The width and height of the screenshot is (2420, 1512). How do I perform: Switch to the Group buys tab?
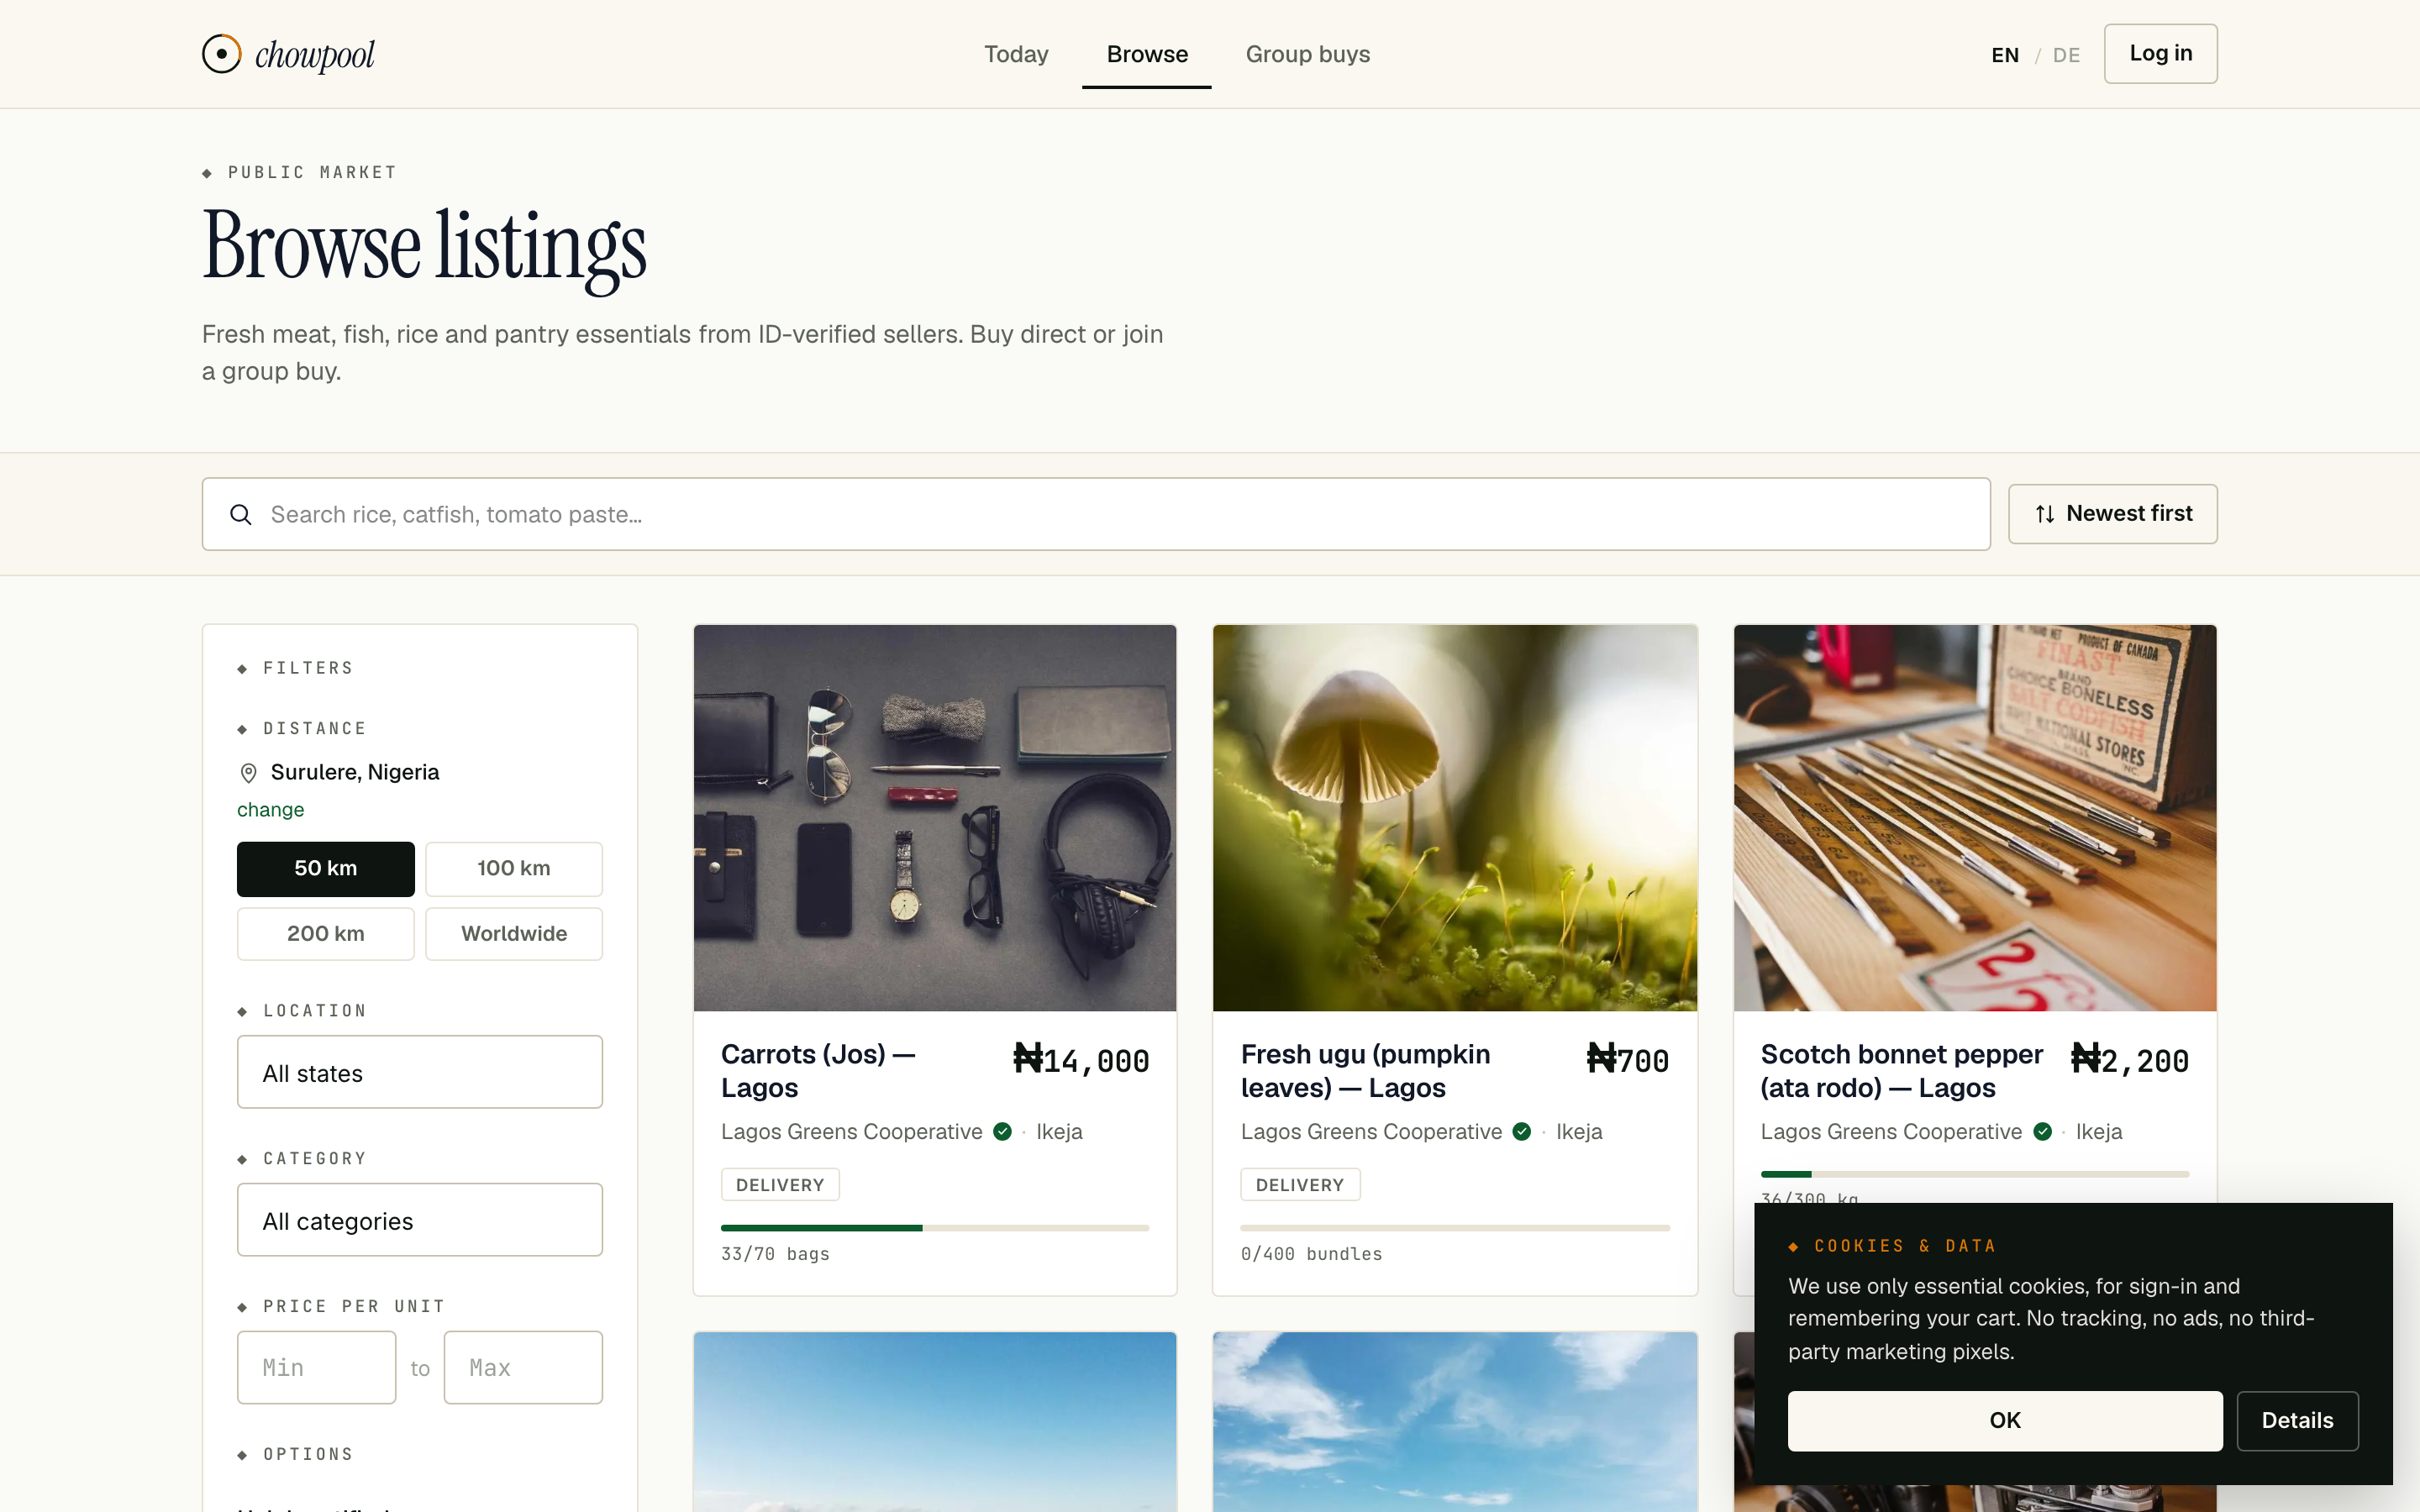click(1307, 54)
